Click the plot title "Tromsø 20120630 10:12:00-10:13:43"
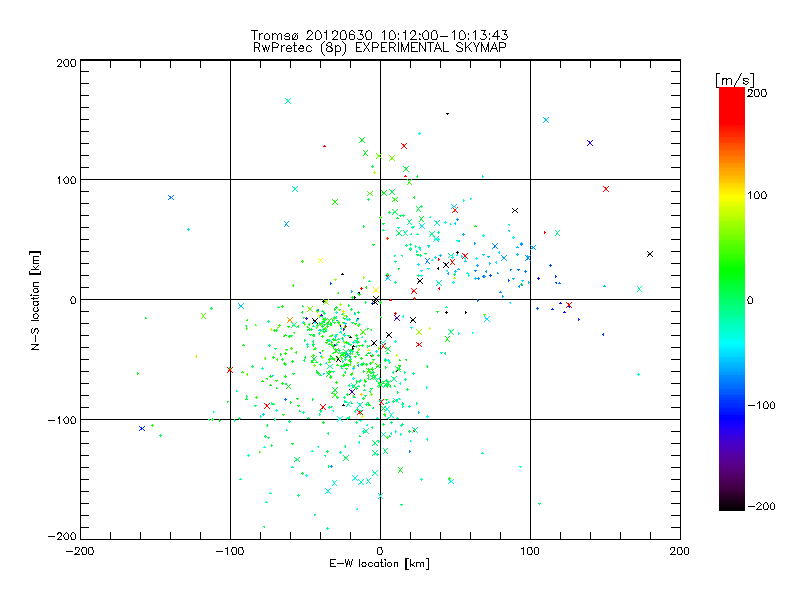This screenshot has width=800, height=600. [379, 35]
